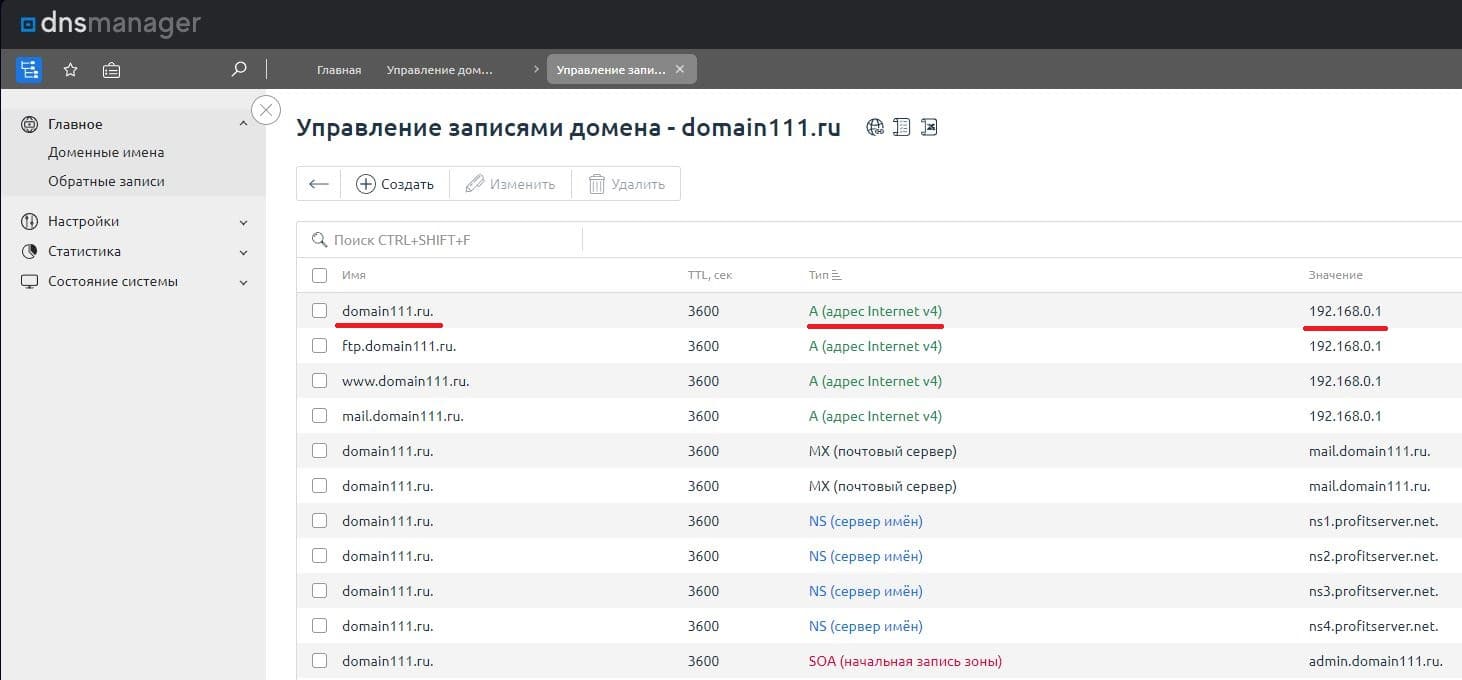Screen dimensions: 1462x680
Task: Click the Изменить button
Action: pyautogui.click(x=510, y=184)
